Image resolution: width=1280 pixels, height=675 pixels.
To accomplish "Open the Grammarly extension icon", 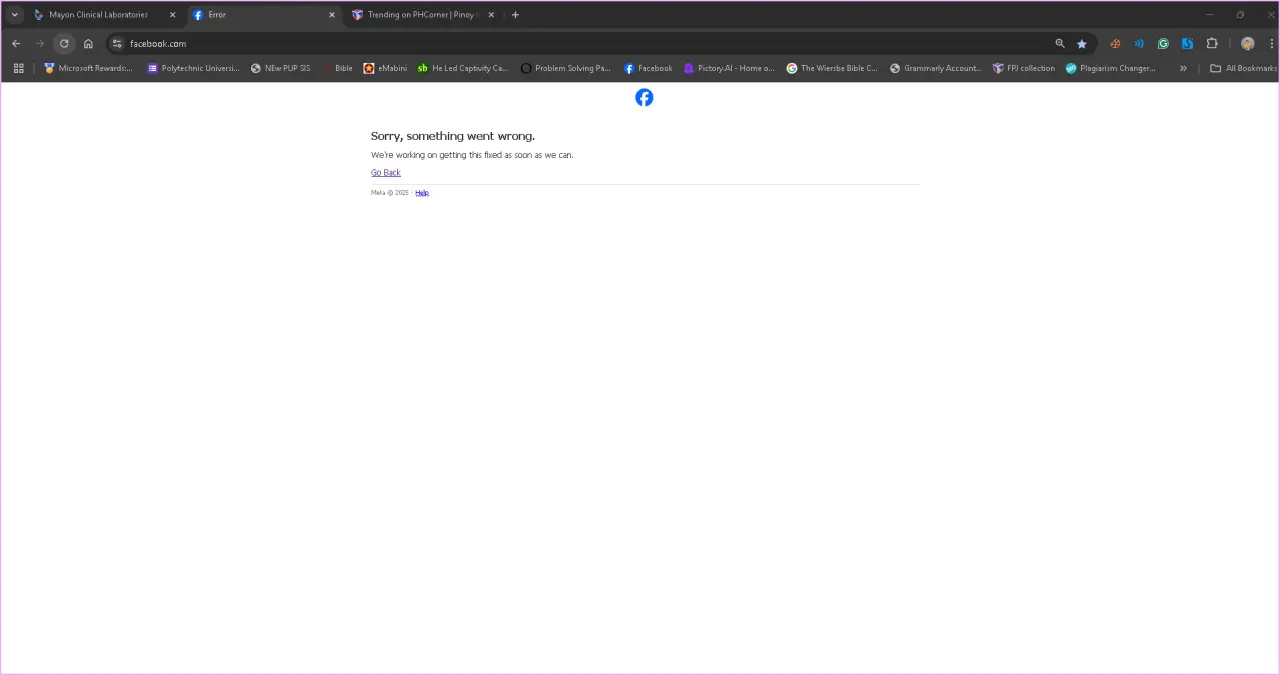I will (x=1163, y=44).
